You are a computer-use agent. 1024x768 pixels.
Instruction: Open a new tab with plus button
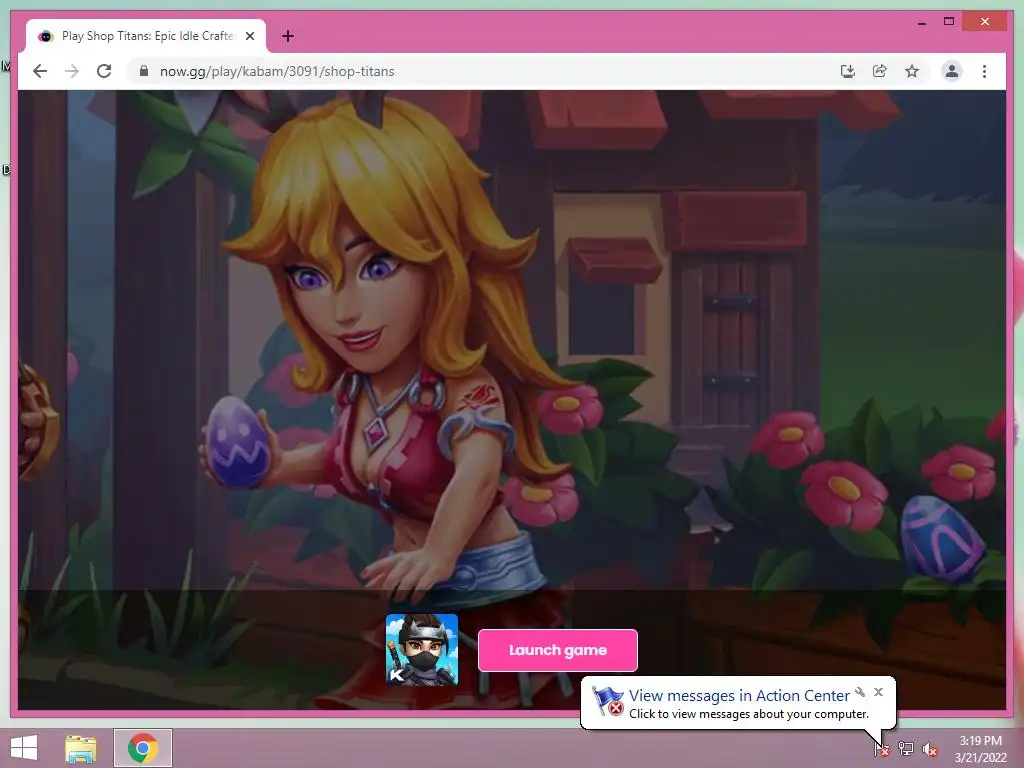[287, 36]
